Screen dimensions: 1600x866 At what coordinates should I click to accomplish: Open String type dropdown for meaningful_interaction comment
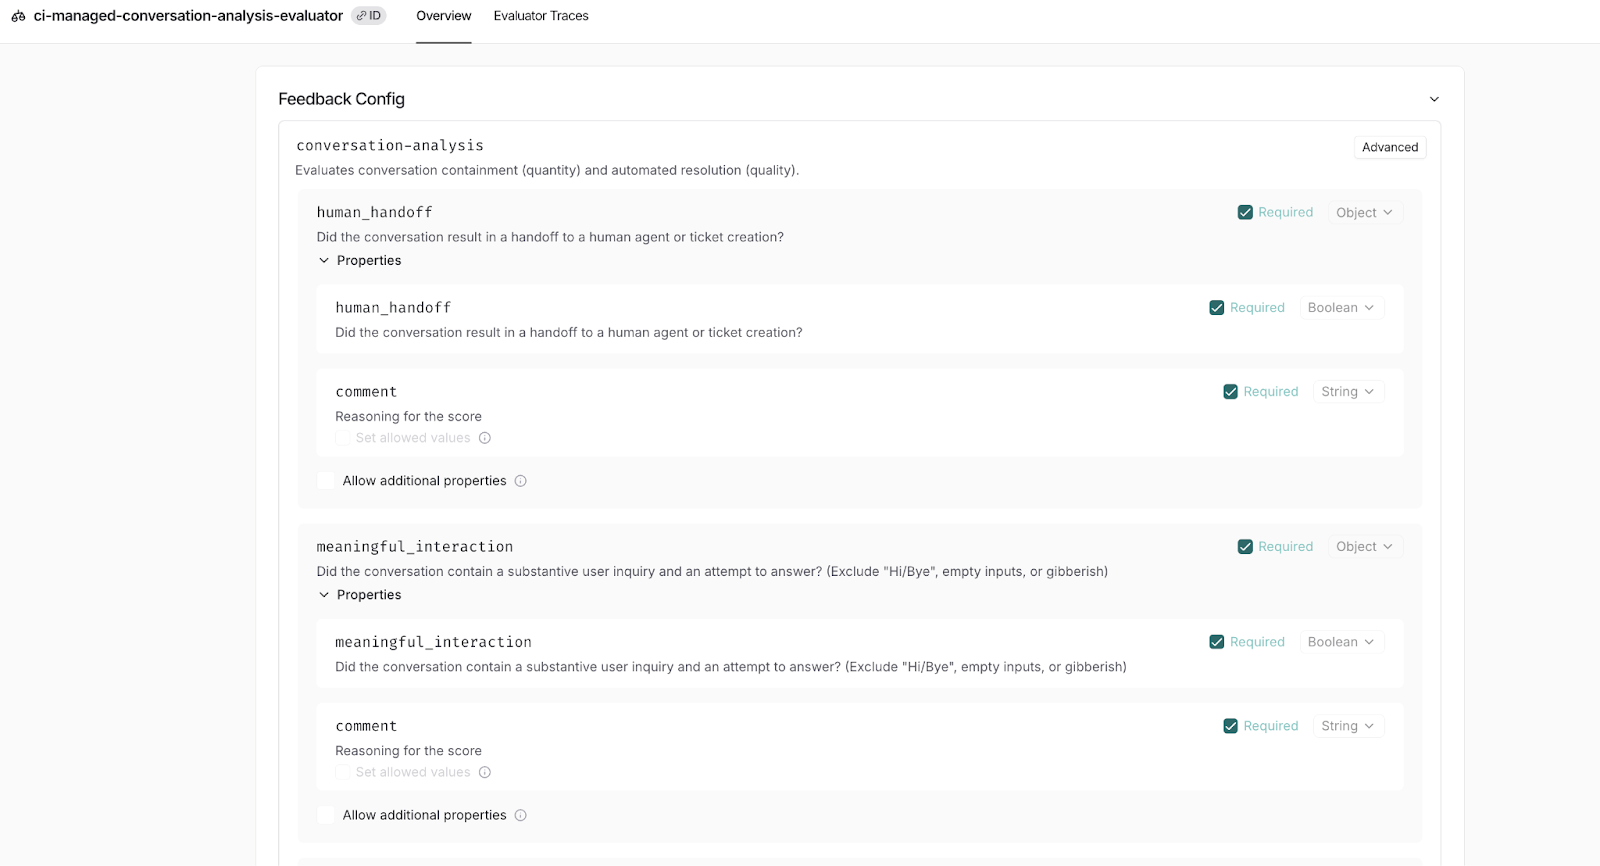click(1348, 726)
